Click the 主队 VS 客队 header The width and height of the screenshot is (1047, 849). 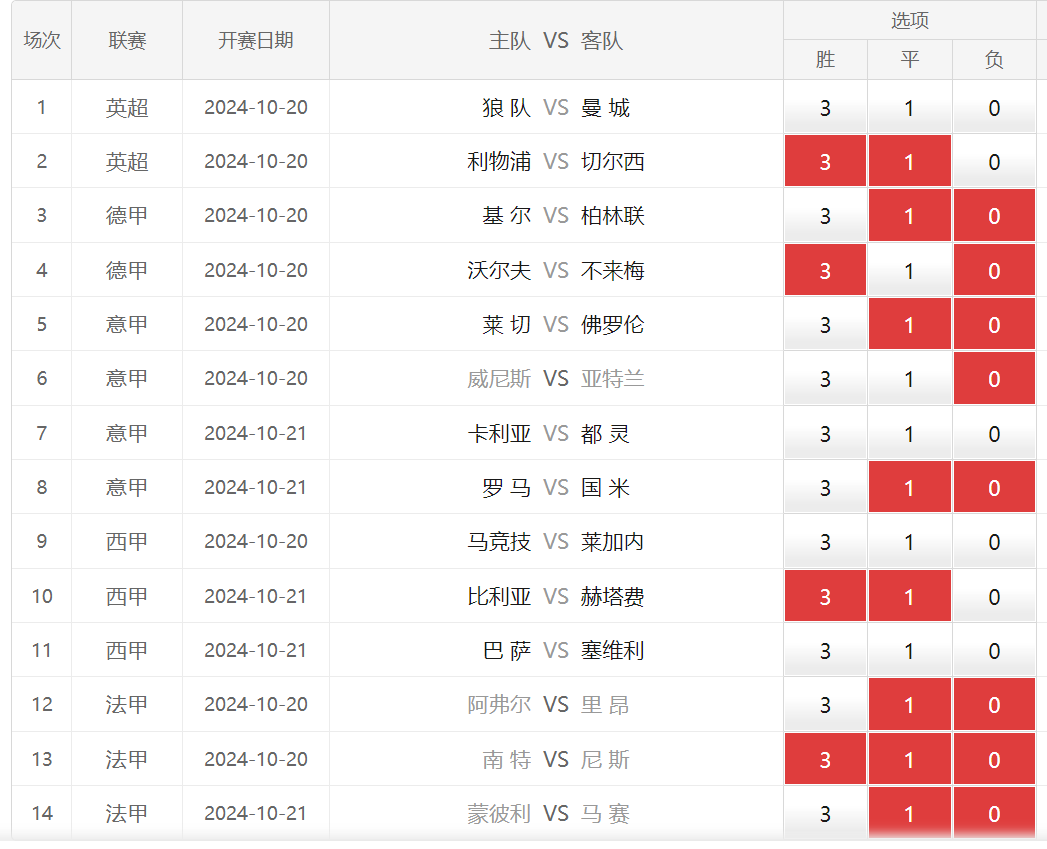coord(556,40)
